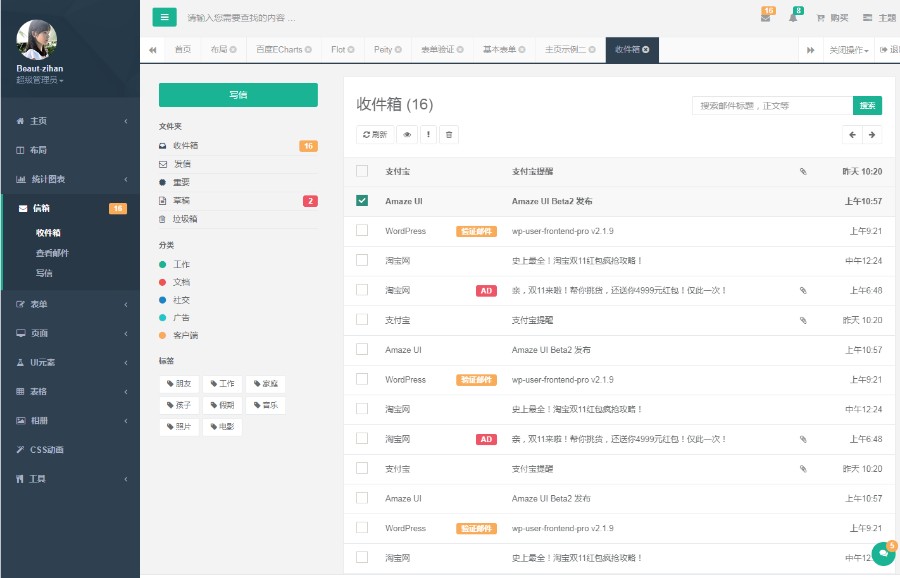Expand the 表格 sidebar menu
Viewport: 900px width, 578px height.
[x=71, y=391]
